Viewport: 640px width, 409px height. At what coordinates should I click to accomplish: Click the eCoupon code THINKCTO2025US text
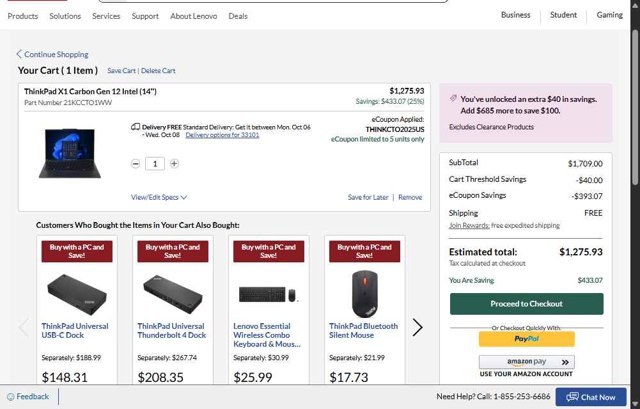click(395, 129)
